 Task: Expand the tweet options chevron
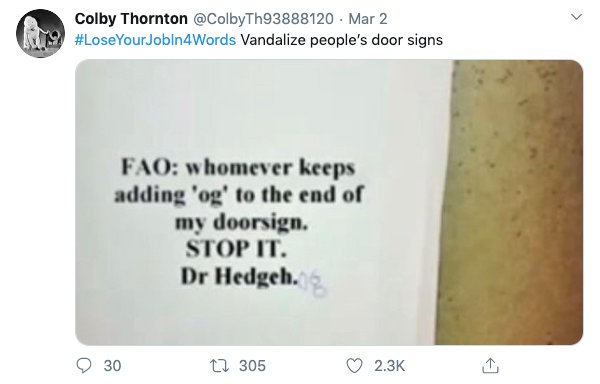point(576,17)
